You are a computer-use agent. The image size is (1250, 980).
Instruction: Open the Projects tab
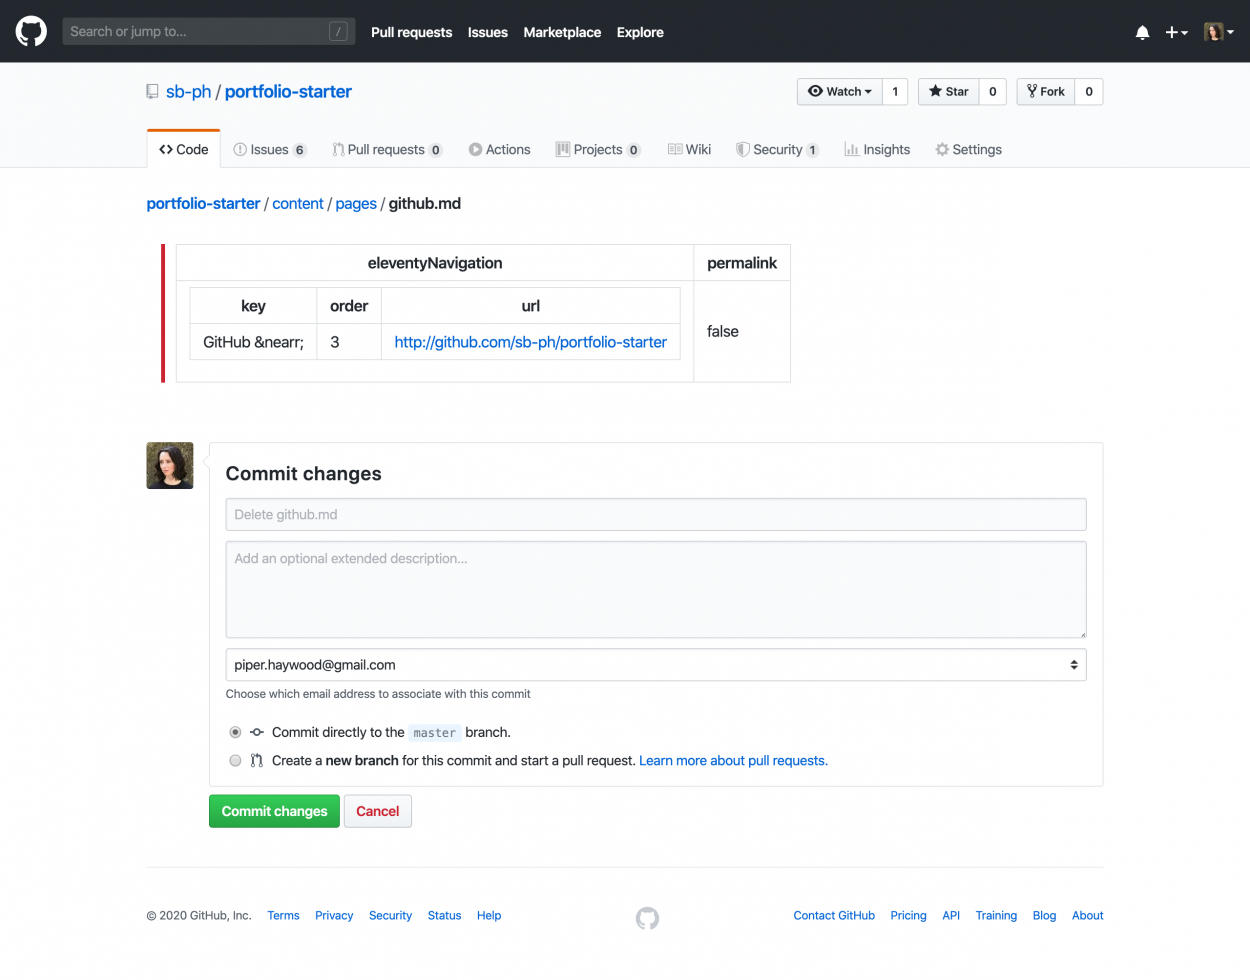click(x=598, y=149)
